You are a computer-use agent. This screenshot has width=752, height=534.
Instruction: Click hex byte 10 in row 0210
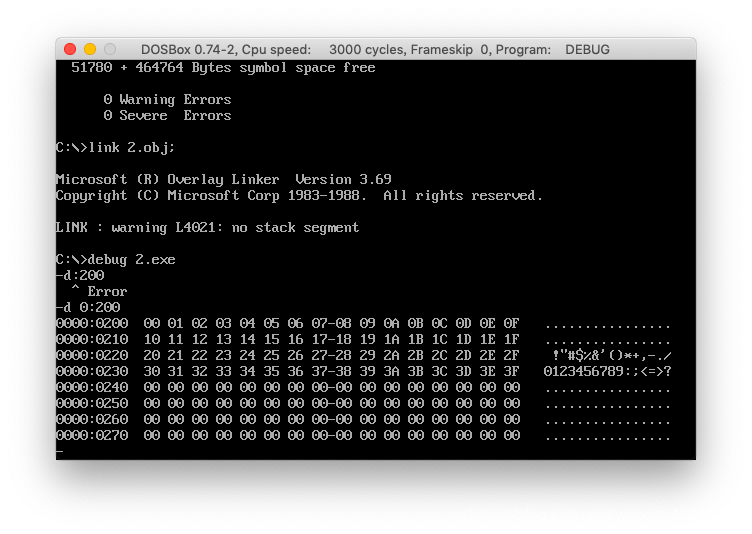[152, 339]
